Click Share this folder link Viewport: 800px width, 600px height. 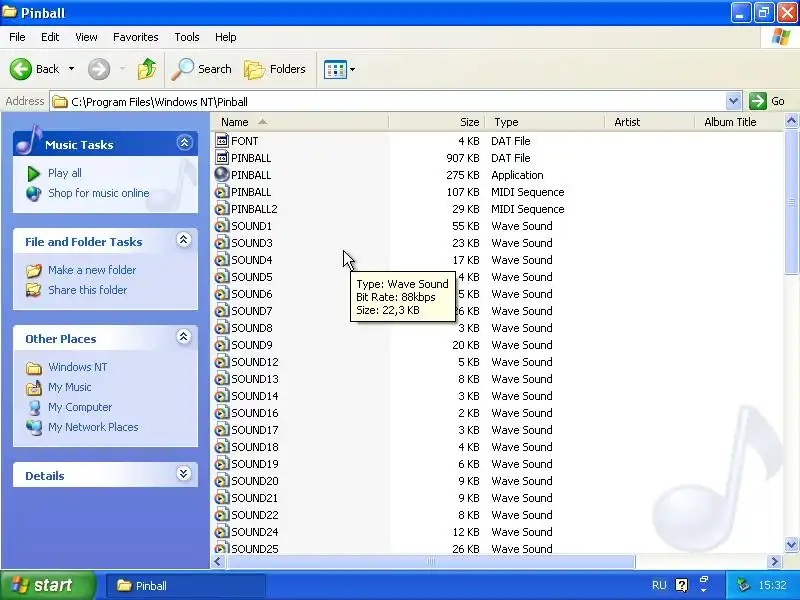tap(87, 290)
